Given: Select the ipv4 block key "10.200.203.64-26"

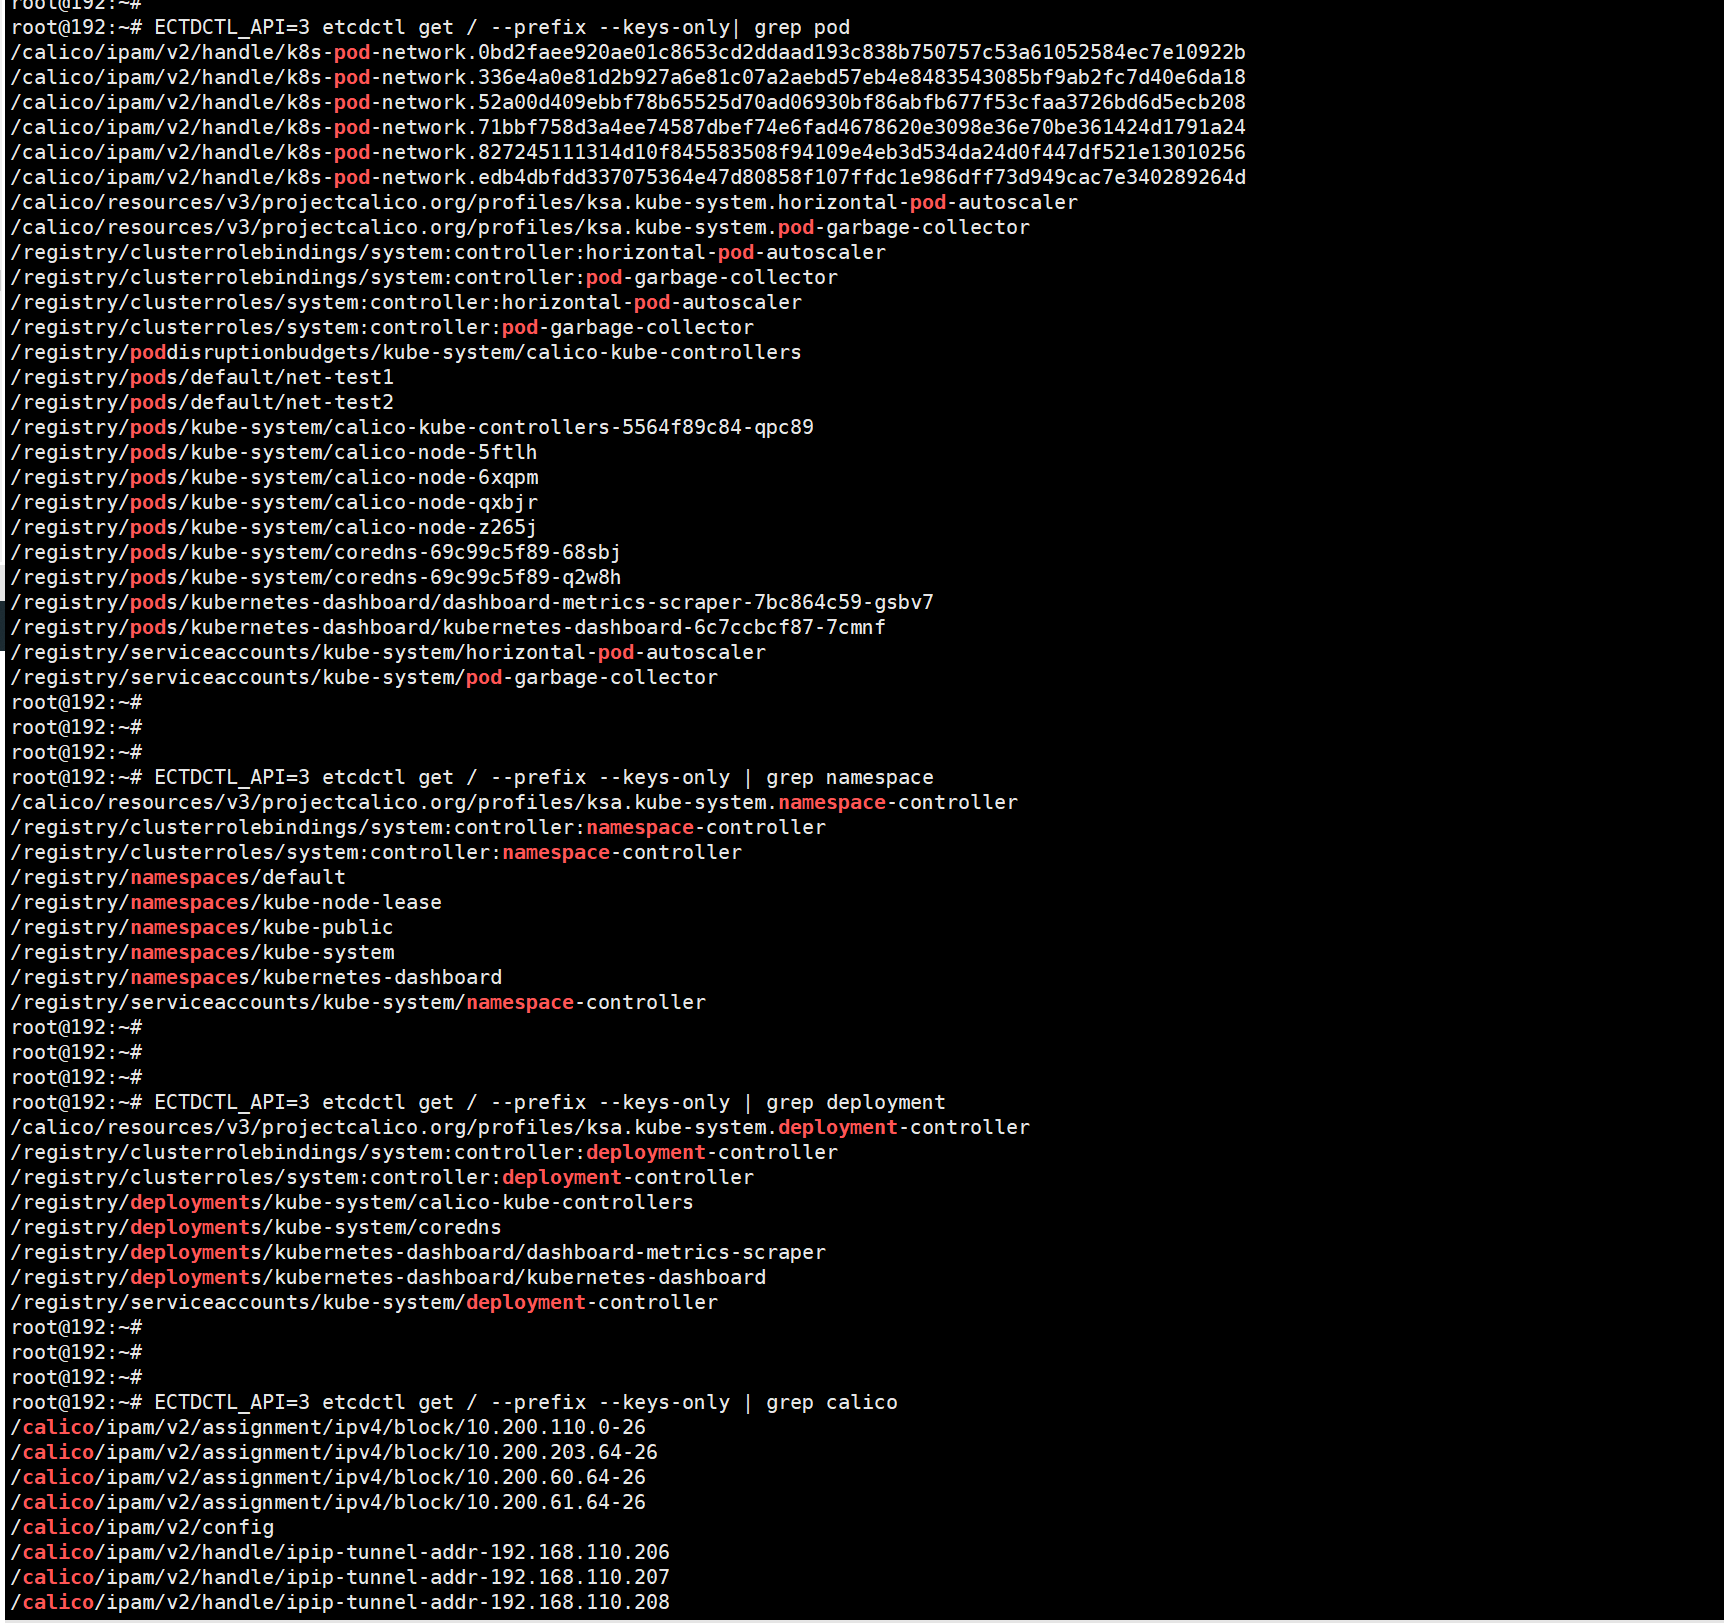Looking at the screenshot, I should coord(334,1452).
